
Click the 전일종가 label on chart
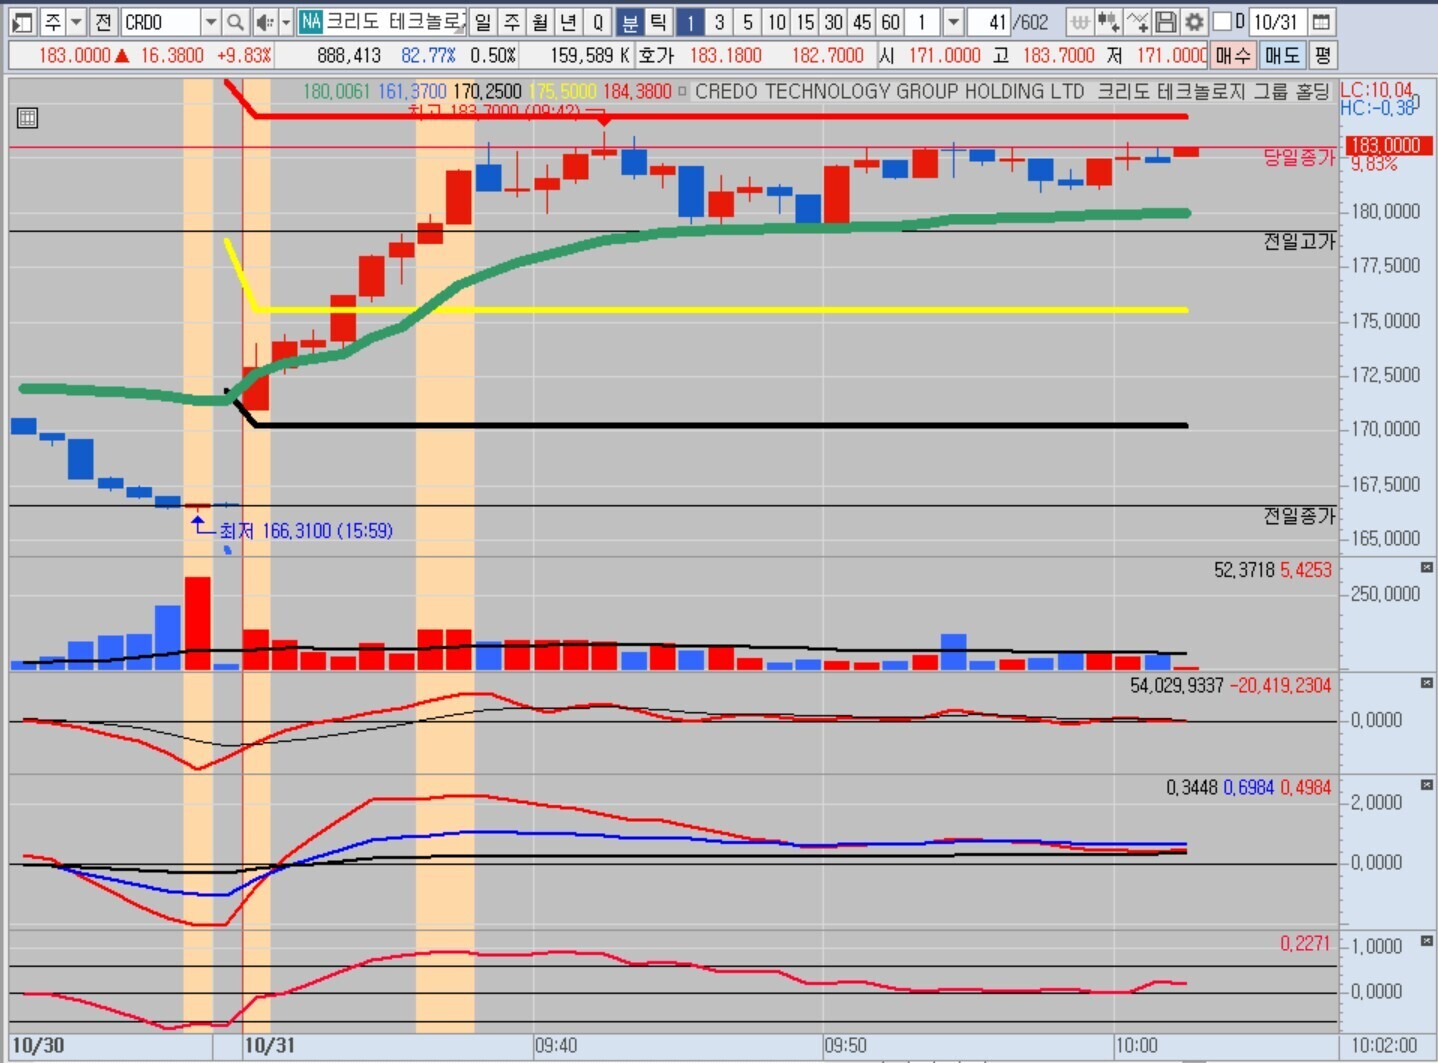tap(1298, 515)
